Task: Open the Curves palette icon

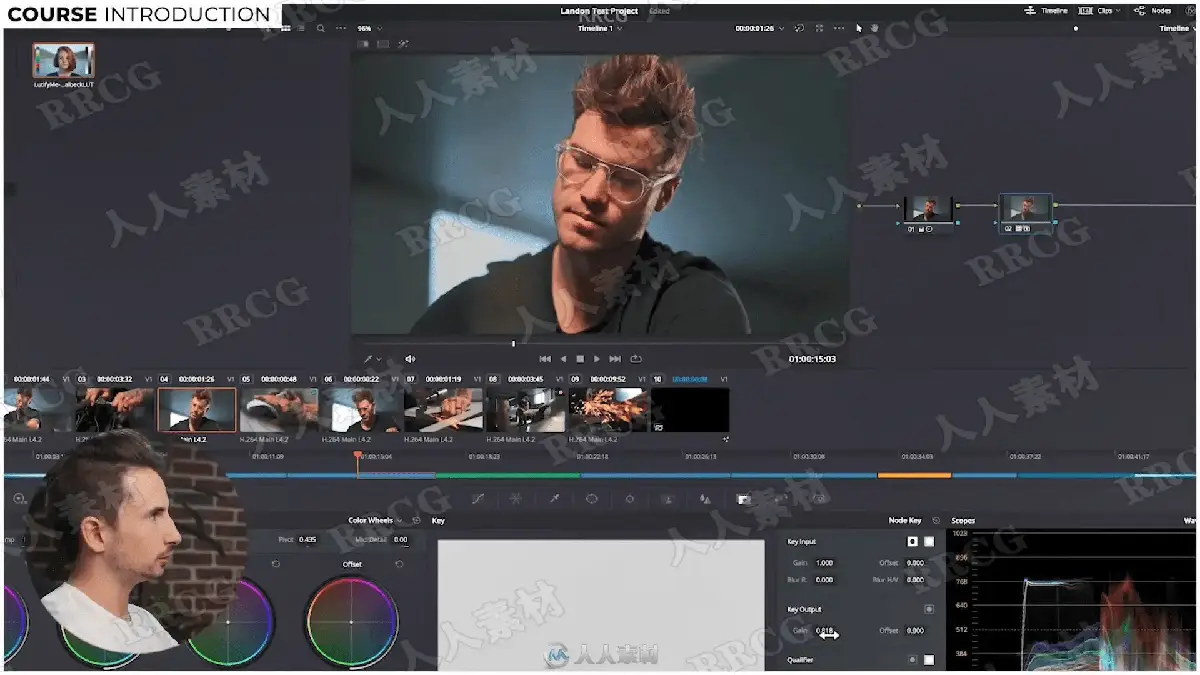Action: (x=478, y=498)
